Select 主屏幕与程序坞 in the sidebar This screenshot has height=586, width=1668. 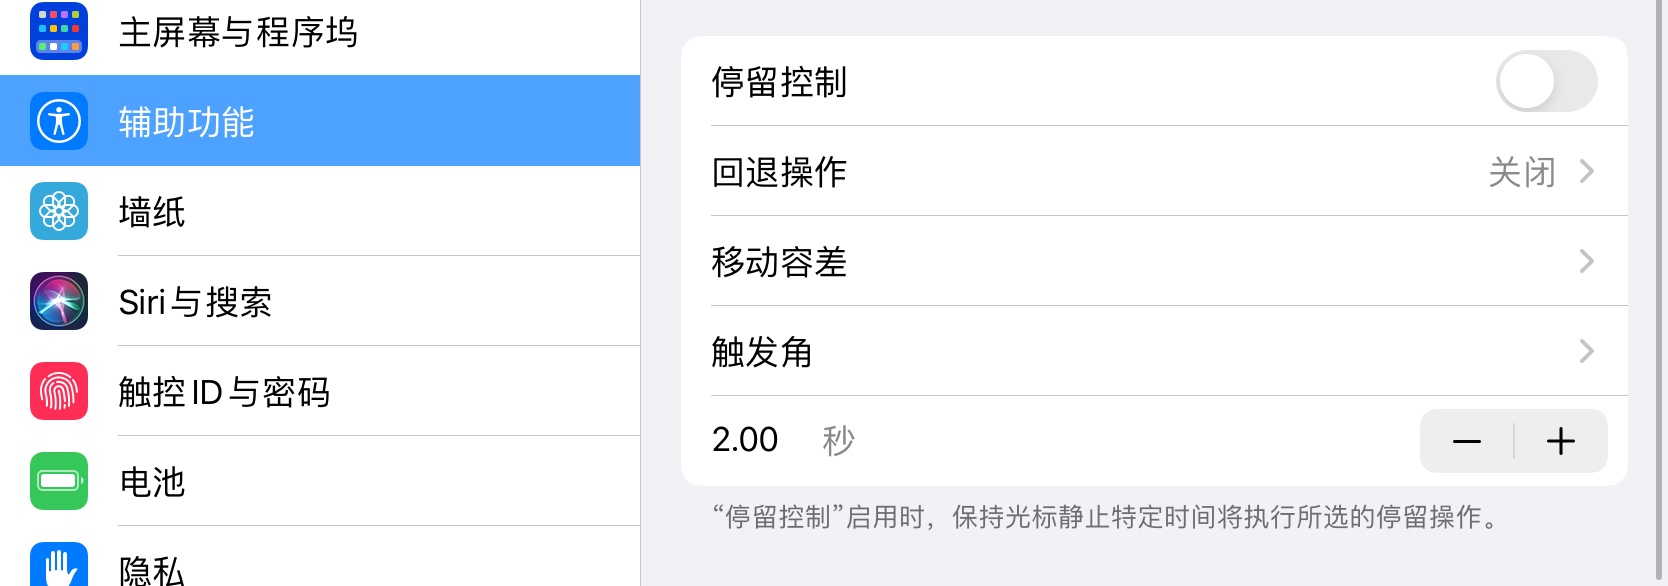point(238,32)
